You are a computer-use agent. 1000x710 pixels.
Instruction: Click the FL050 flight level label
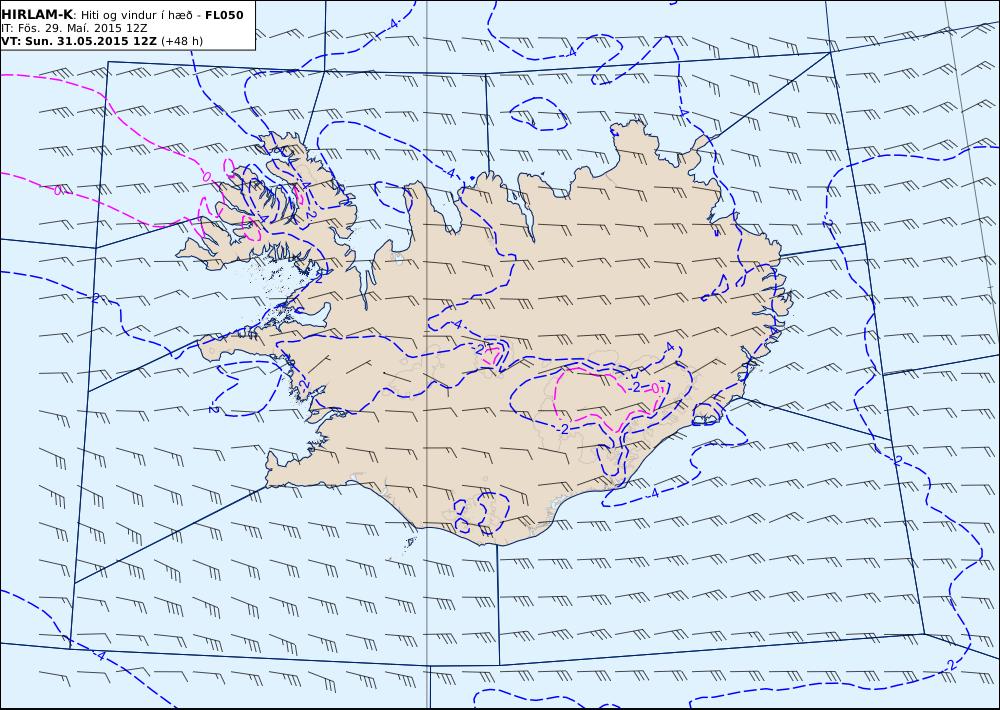click(x=224, y=15)
